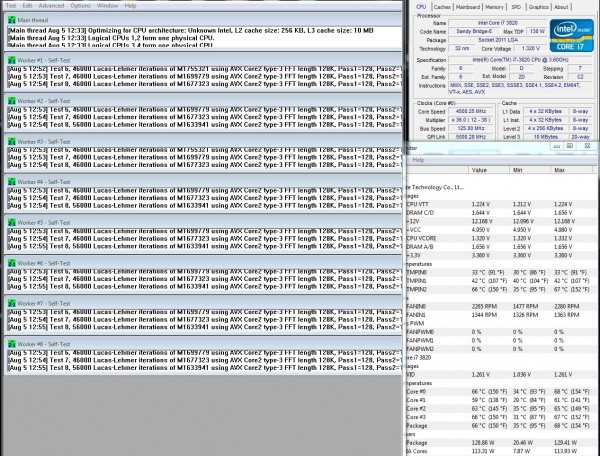Open the Help menu in HWMonitor
The height and width of the screenshot is (456, 600).
click(x=418, y=160)
